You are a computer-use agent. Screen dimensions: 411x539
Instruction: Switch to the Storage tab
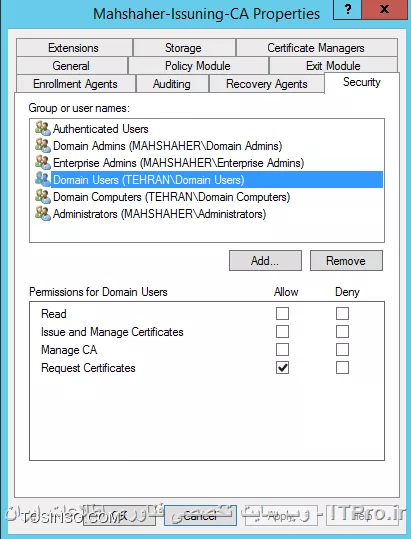[x=184, y=48]
